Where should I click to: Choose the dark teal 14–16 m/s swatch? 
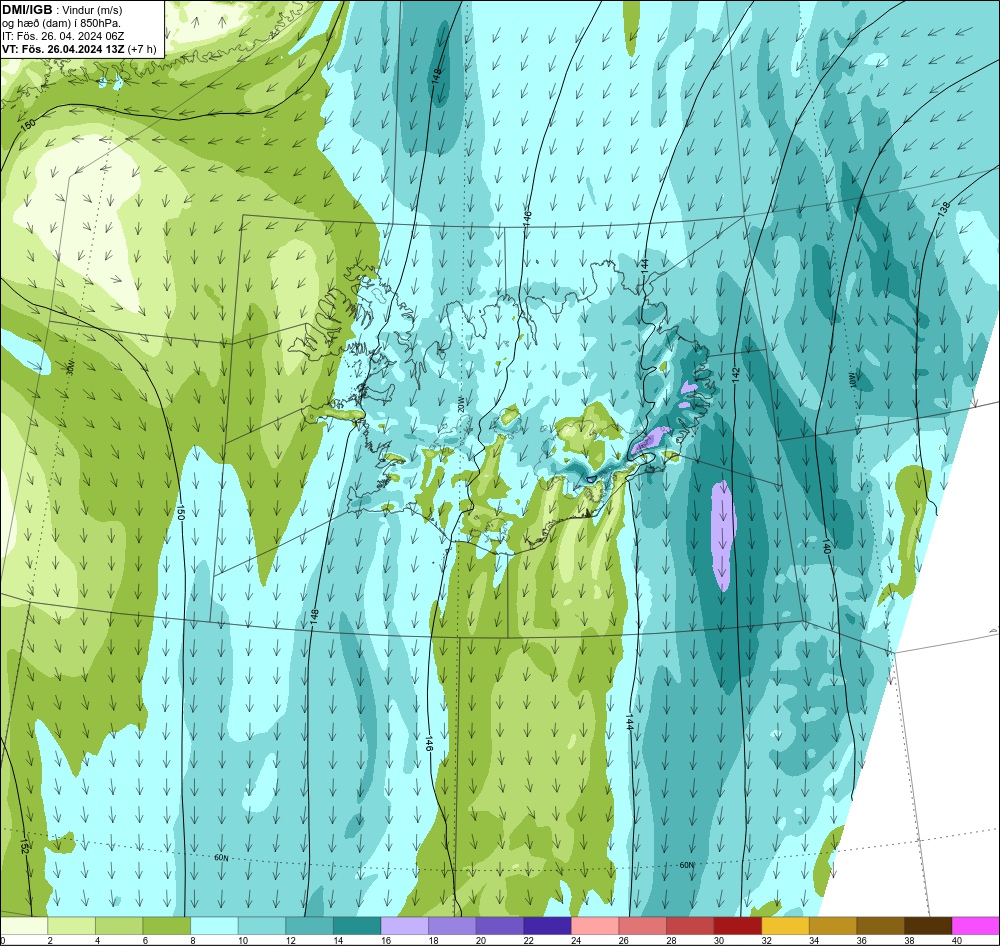(357, 926)
